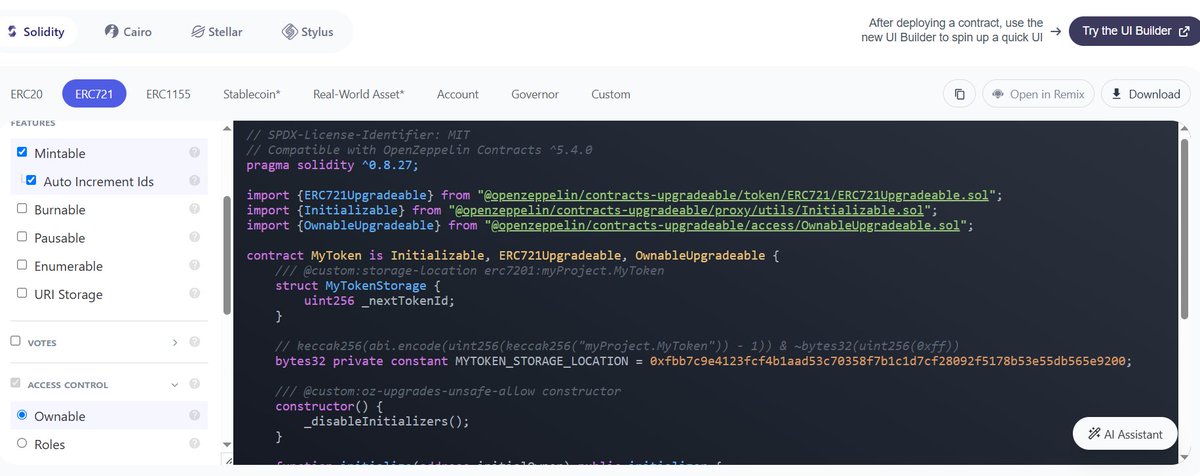Uncheck the Auto Increment Ids checkbox
Screen dimensions: 1200x476
click(x=32, y=181)
